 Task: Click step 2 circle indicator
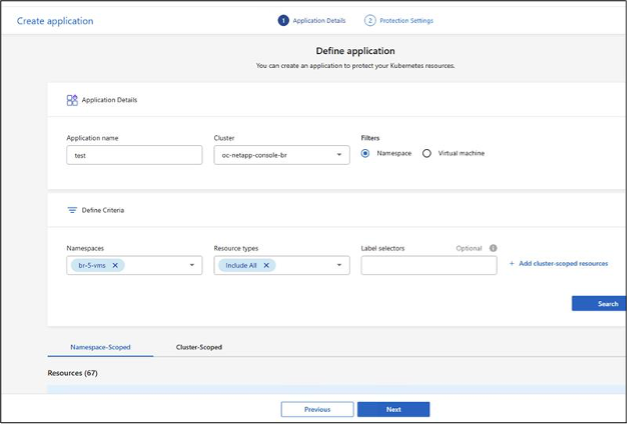pyautogui.click(x=370, y=20)
